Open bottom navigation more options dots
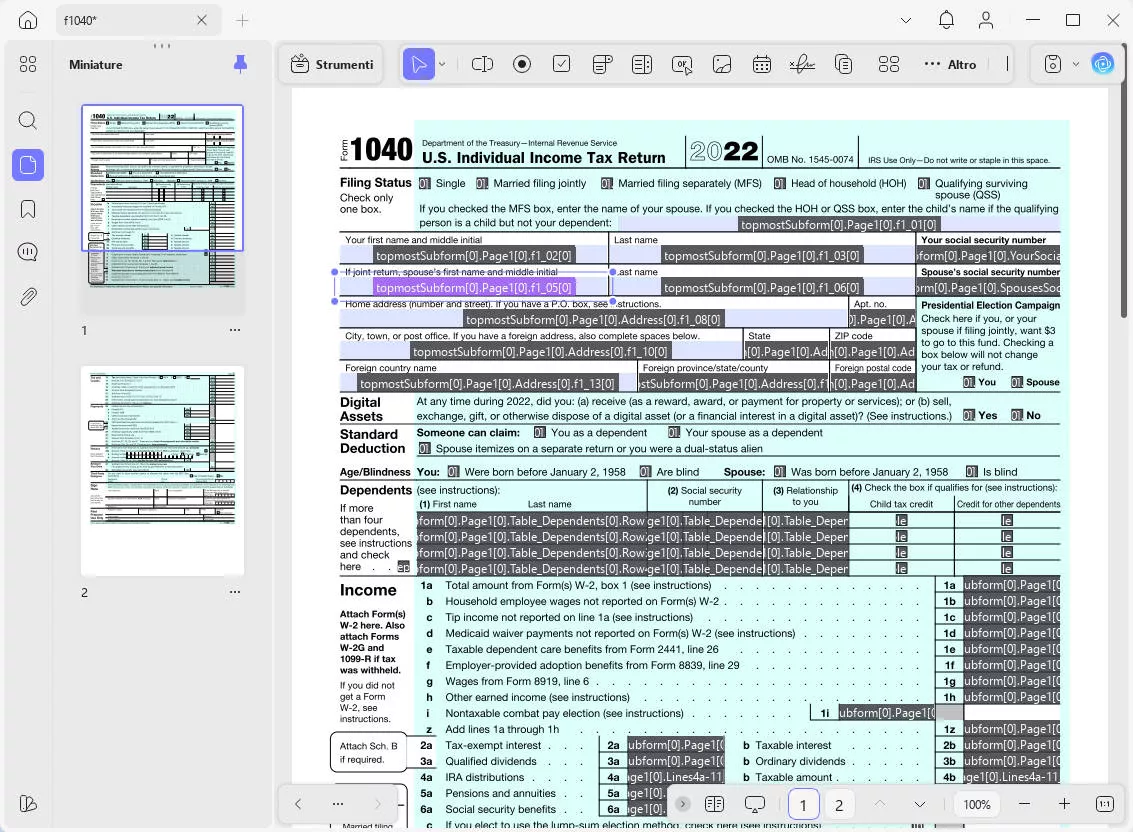 coord(337,804)
